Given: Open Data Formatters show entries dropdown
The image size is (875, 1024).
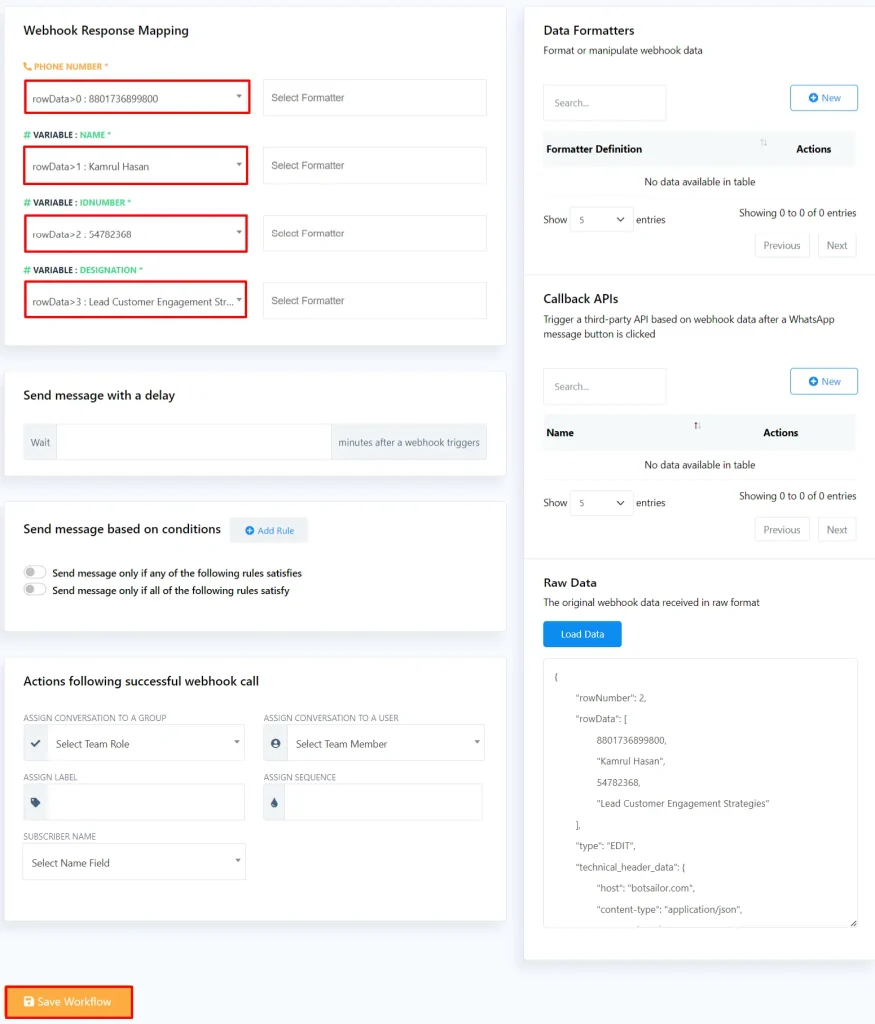Looking at the screenshot, I should point(601,219).
